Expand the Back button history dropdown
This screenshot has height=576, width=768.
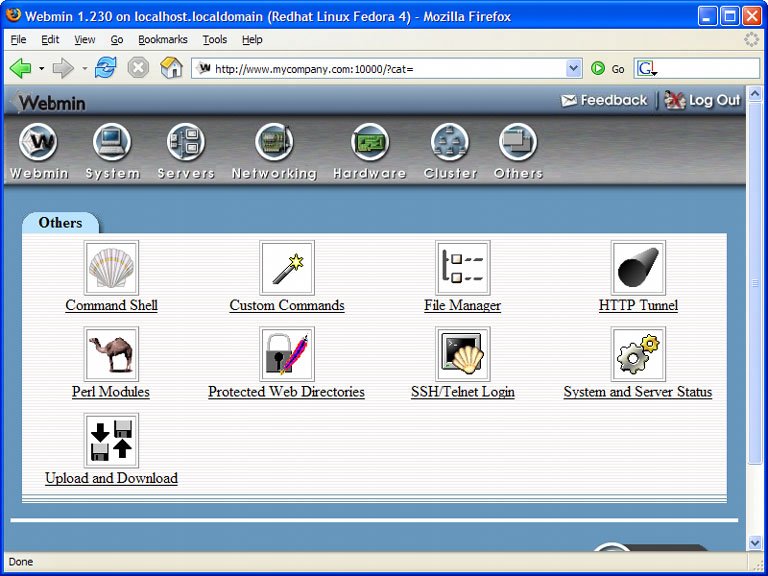(41, 69)
